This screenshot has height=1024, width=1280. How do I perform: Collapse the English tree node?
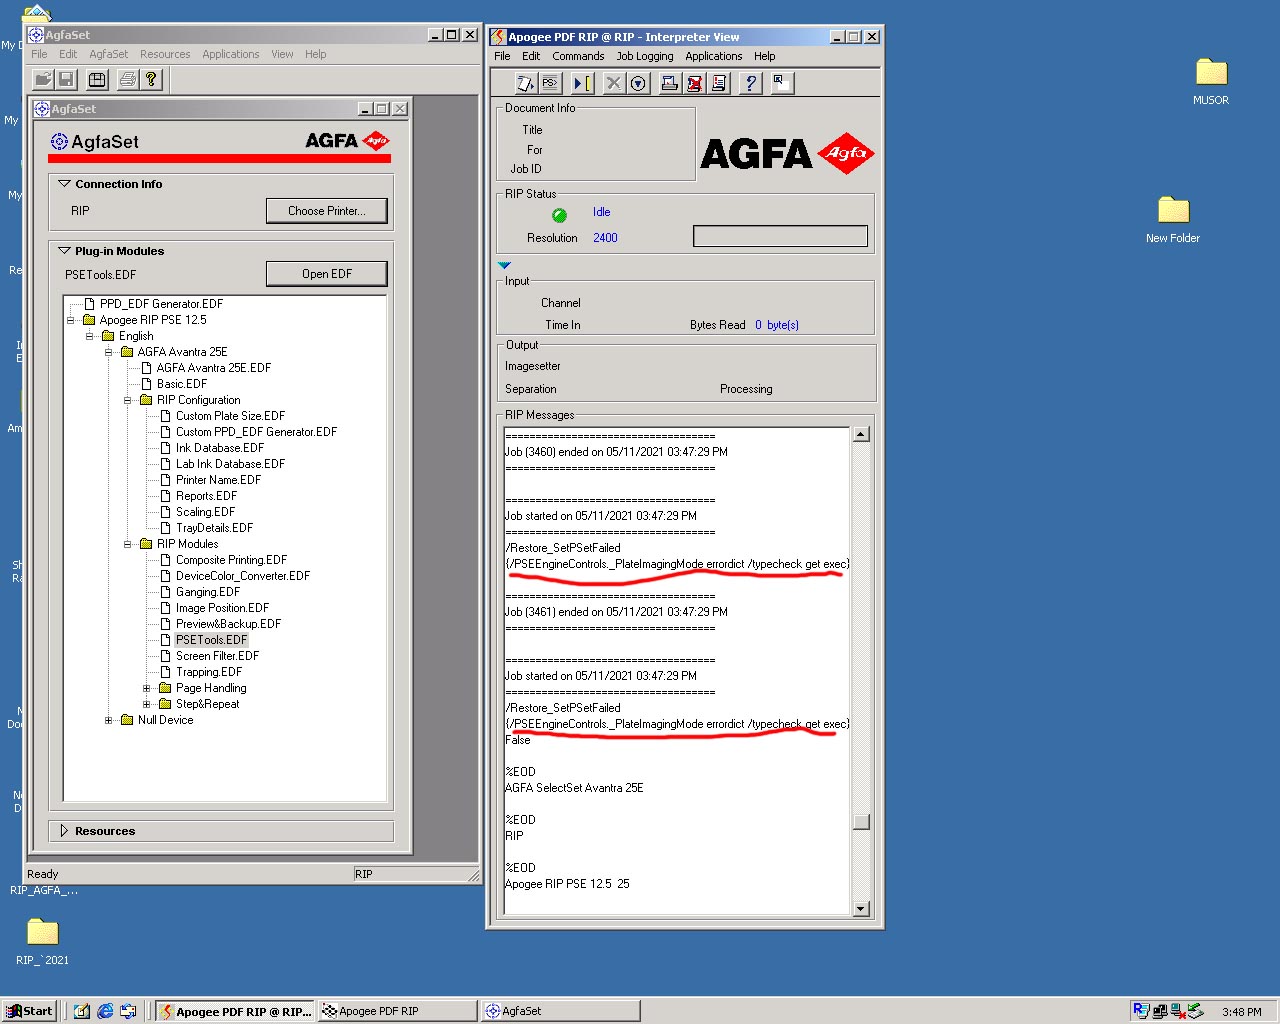click(x=90, y=336)
